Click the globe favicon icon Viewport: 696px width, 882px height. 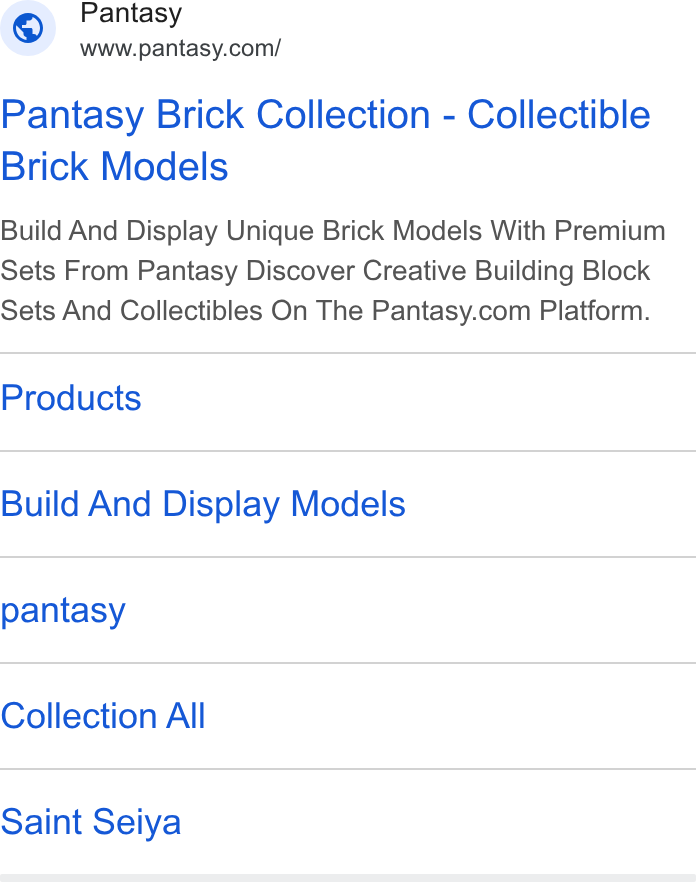(28, 28)
